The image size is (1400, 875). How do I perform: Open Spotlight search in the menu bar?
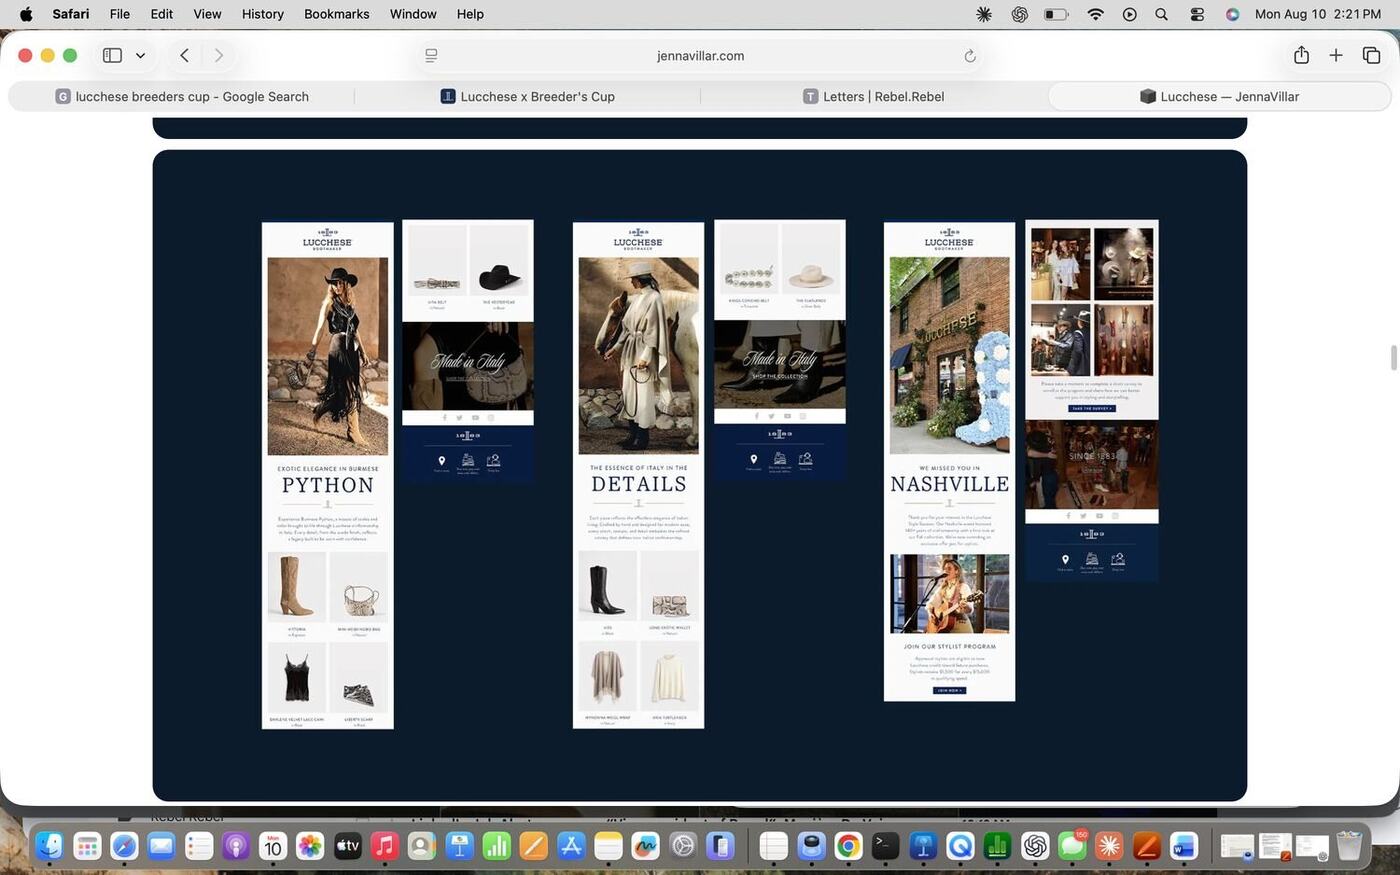(x=1161, y=14)
